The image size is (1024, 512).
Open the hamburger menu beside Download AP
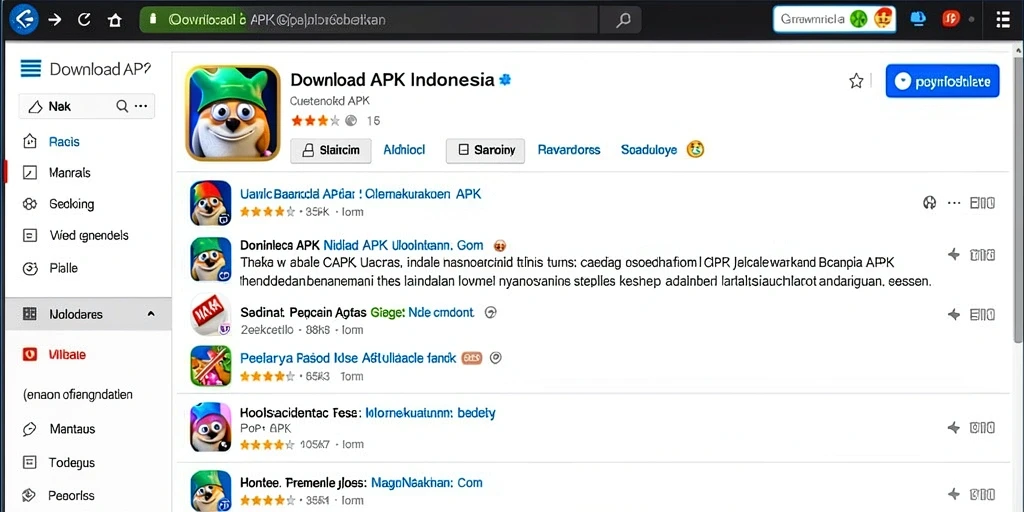click(x=31, y=69)
